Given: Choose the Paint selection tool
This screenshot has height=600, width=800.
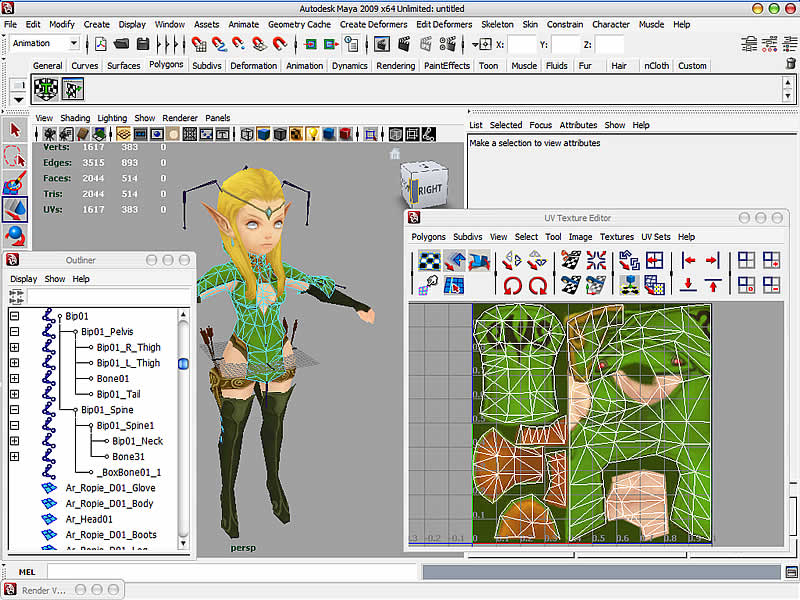Looking at the screenshot, I should pyautogui.click(x=14, y=183).
